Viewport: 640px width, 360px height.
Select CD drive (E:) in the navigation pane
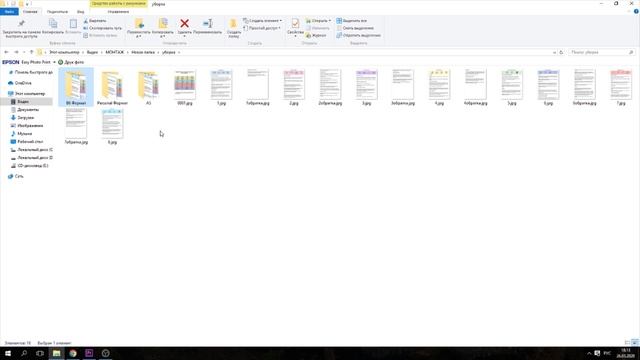33,166
